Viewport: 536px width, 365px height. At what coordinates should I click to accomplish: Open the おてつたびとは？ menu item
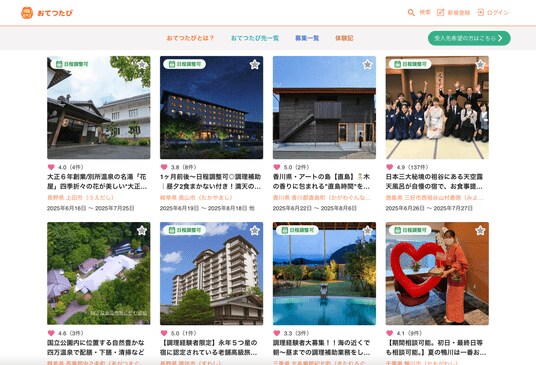coord(190,38)
